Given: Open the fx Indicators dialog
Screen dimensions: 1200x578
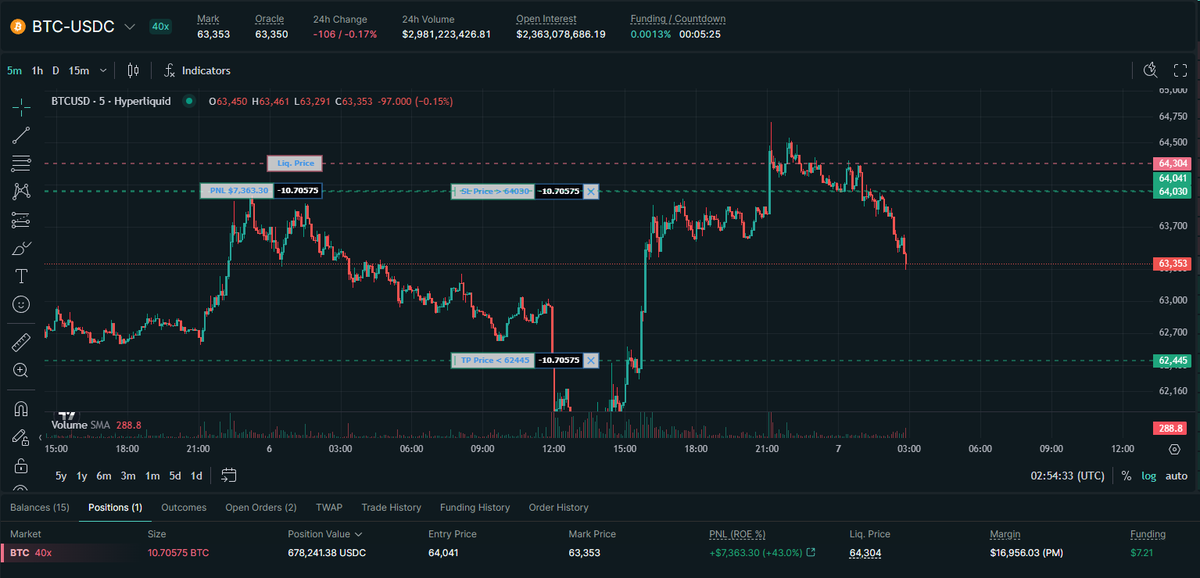Looking at the screenshot, I should pyautogui.click(x=197, y=70).
